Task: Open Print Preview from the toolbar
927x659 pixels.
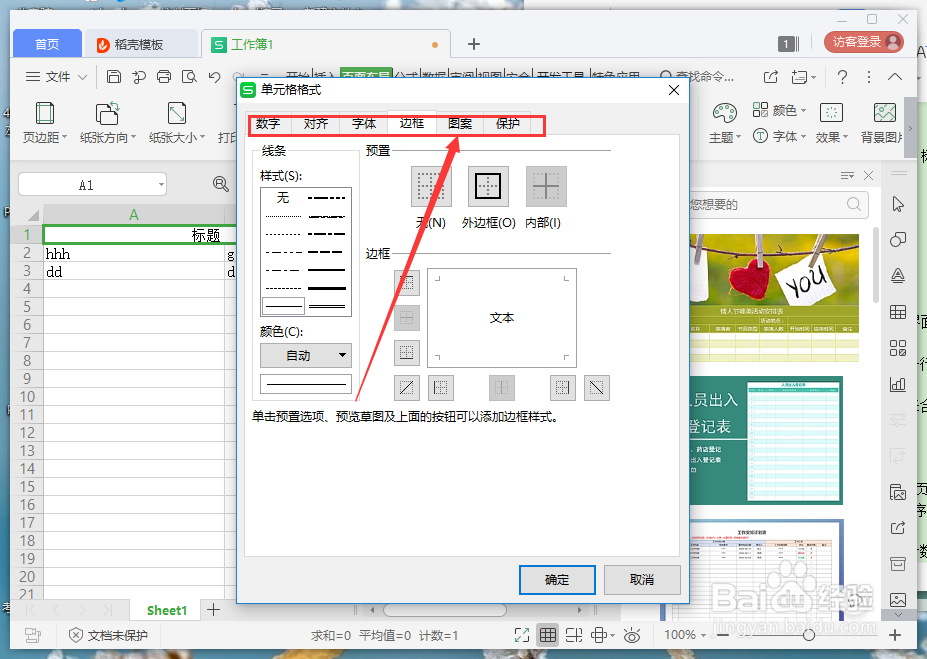Action: (189, 76)
